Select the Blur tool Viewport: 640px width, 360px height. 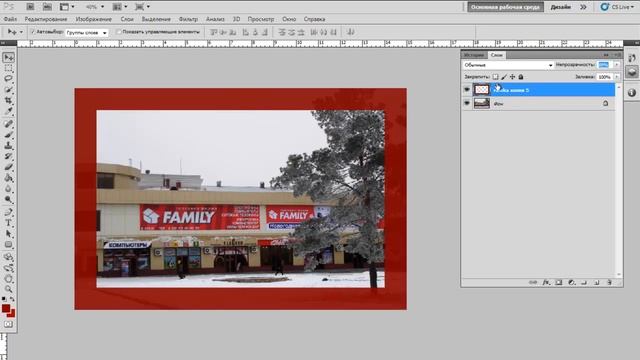[x=9, y=189]
